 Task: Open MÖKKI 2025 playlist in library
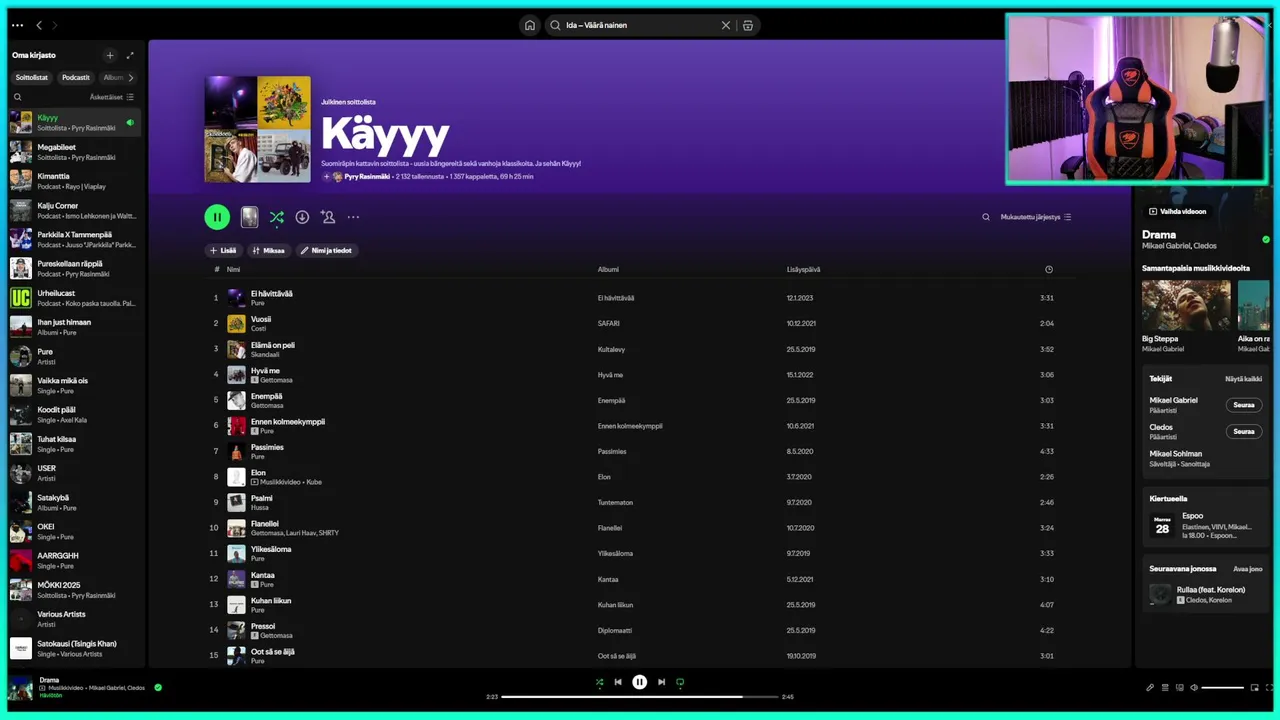click(x=75, y=590)
